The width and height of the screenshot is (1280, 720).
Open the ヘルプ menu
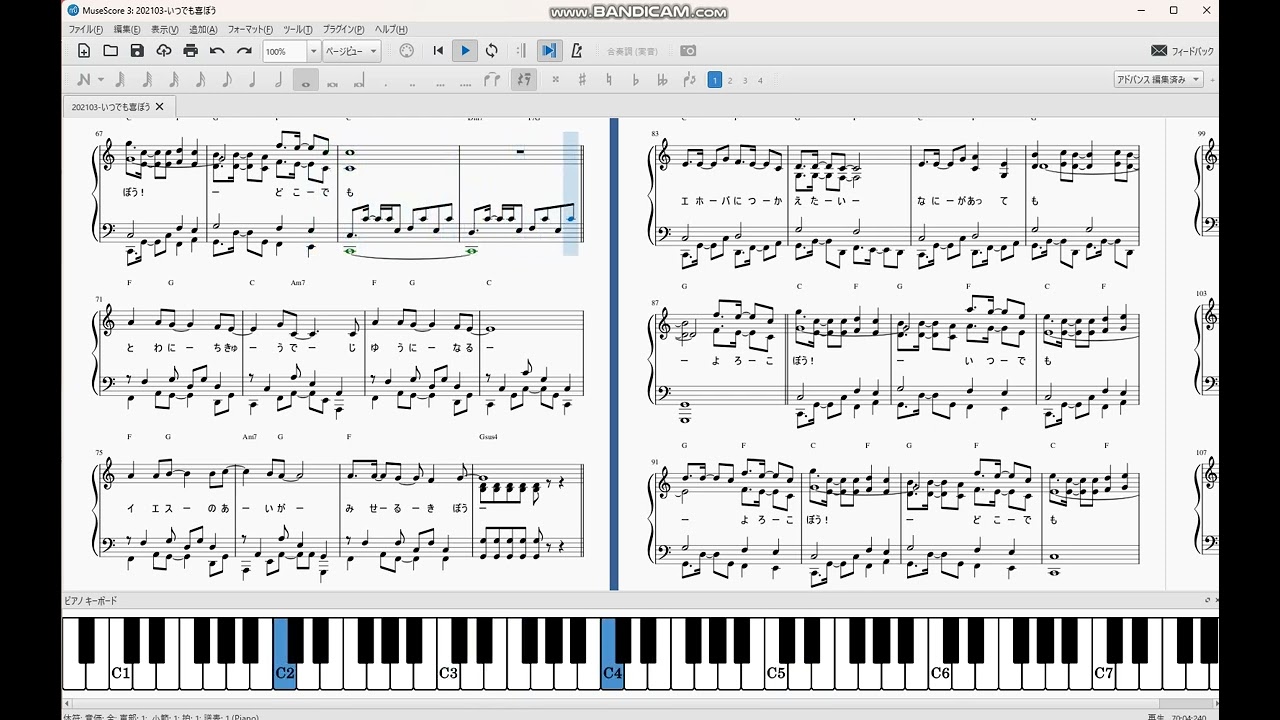390,30
